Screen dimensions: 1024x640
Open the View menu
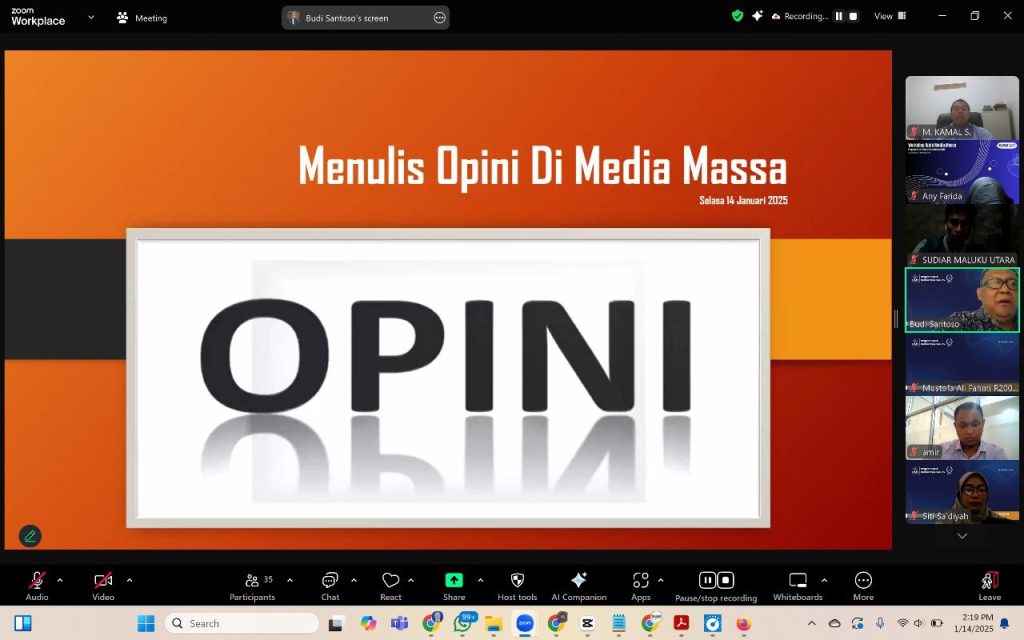[x=884, y=16]
